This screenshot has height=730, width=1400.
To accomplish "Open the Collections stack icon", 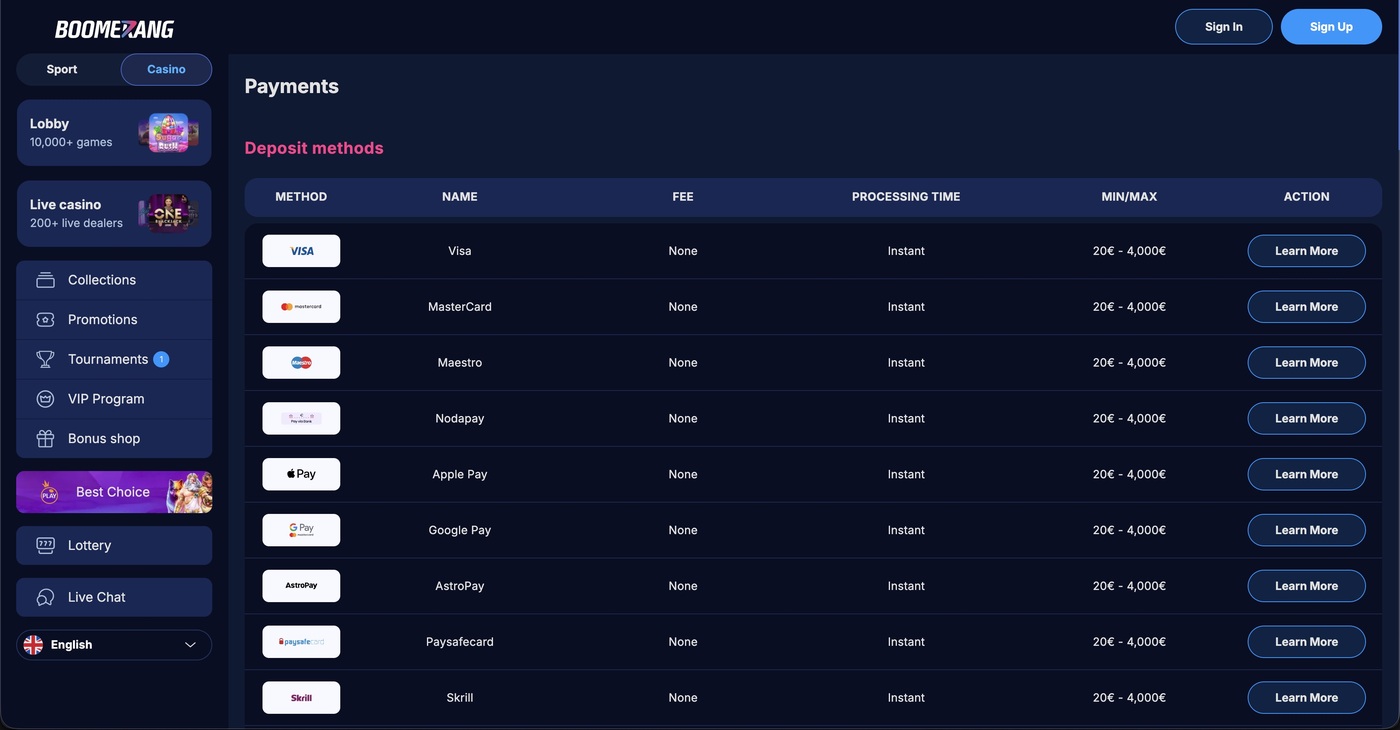I will pyautogui.click(x=45, y=280).
